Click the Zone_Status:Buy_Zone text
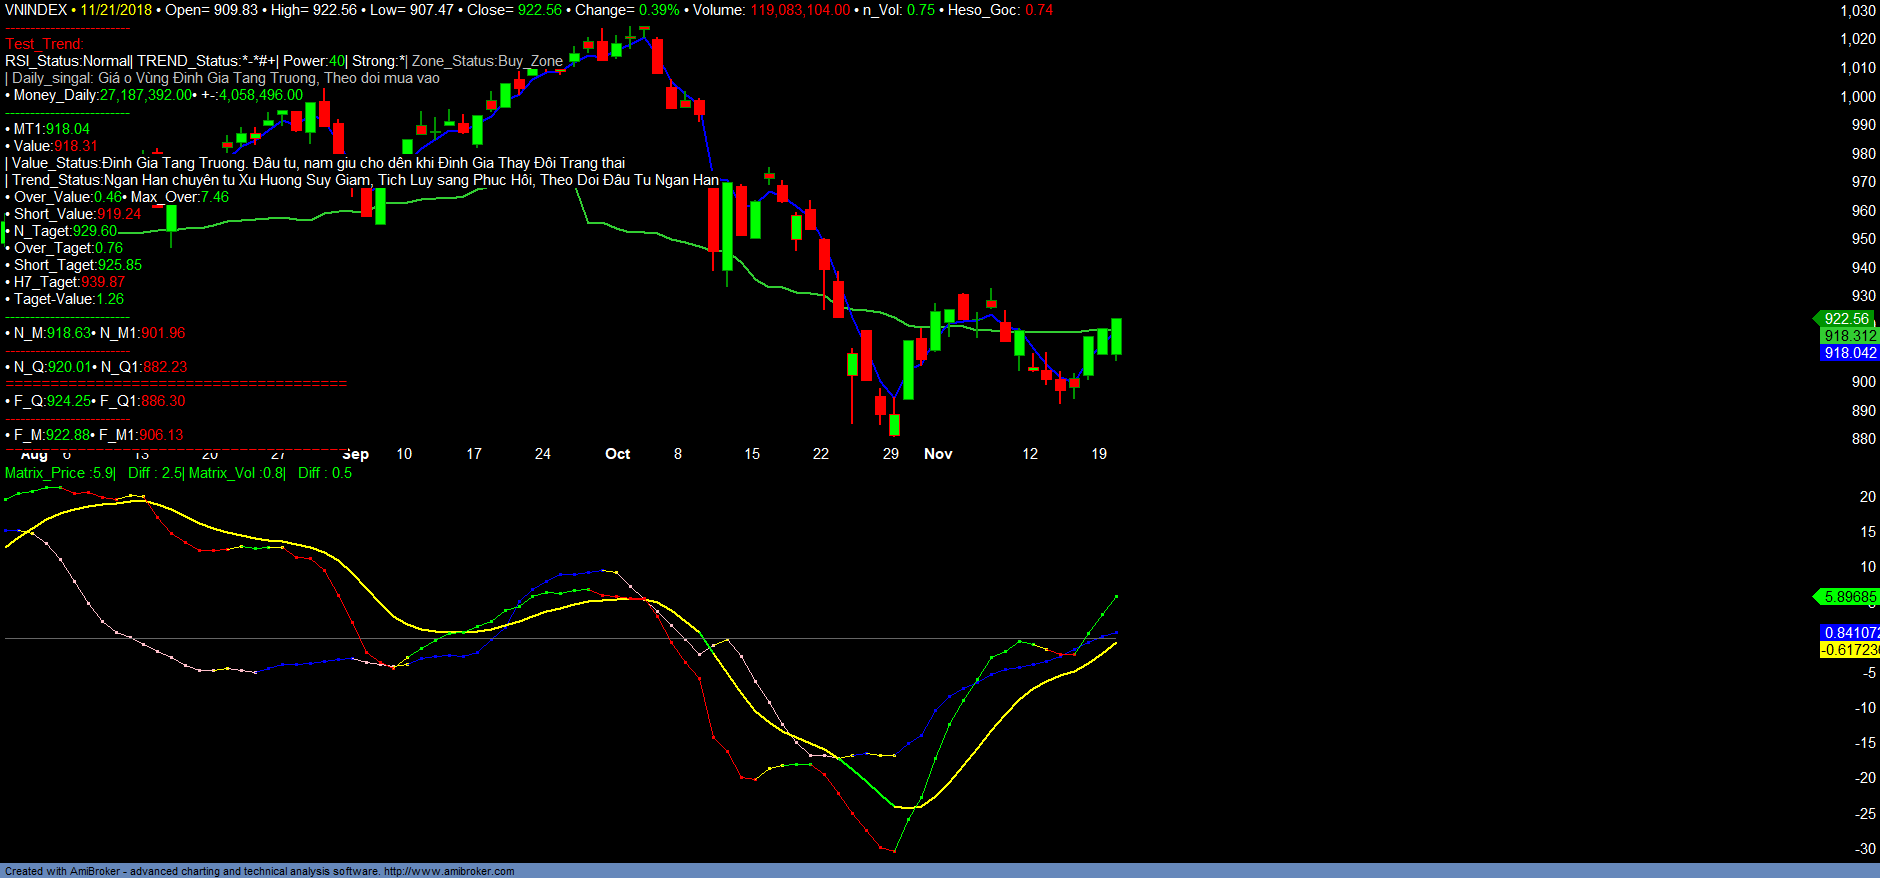This screenshot has height=878, width=1880. [487, 61]
